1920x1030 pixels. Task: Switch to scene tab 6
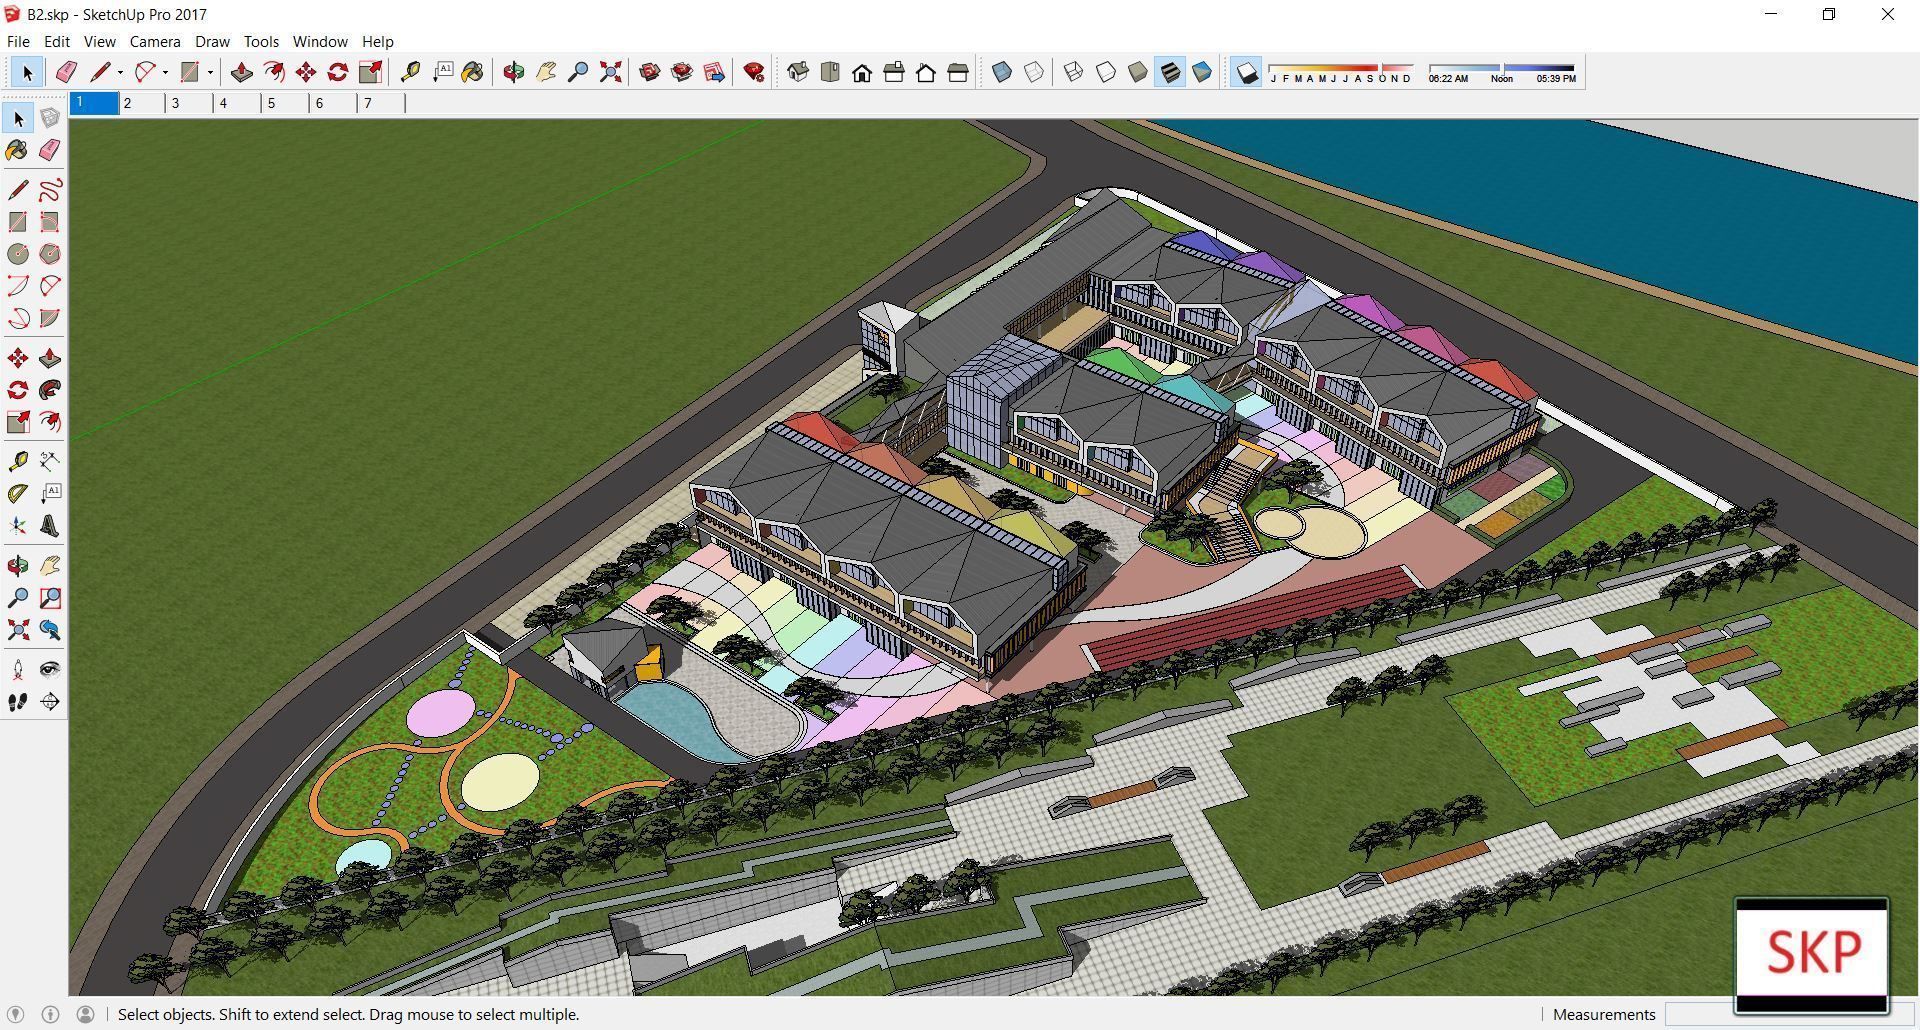pos(334,103)
